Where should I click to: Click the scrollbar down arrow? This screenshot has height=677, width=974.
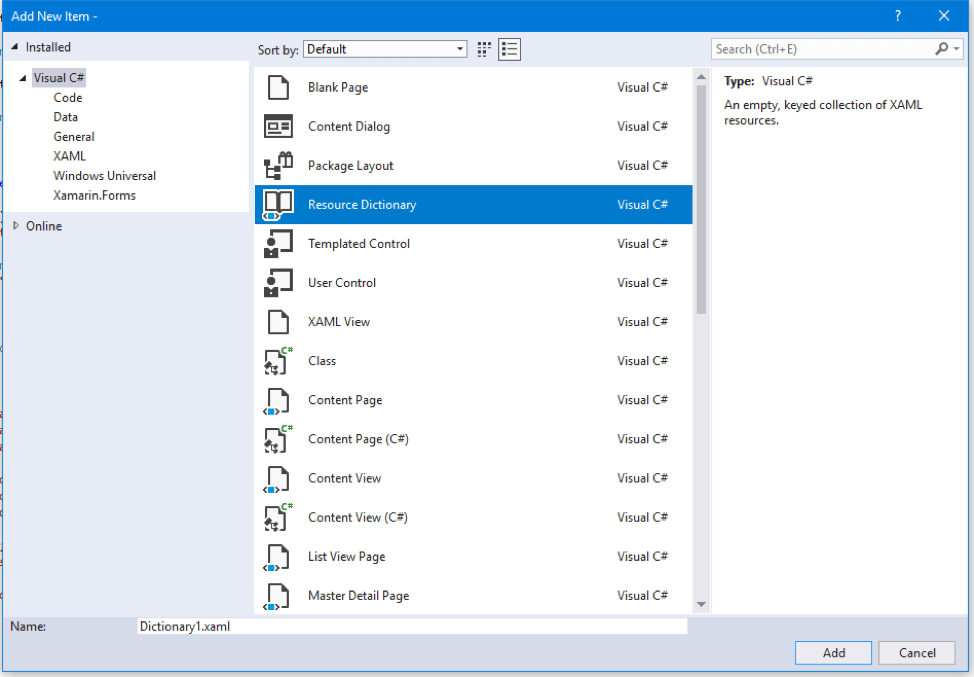click(x=701, y=604)
